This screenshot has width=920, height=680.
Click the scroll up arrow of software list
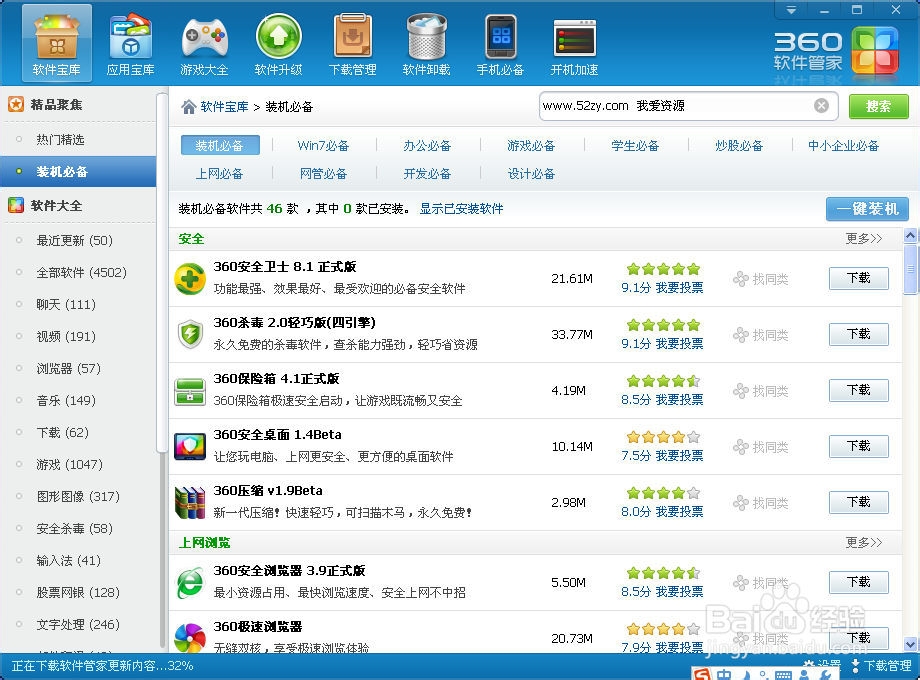click(910, 236)
